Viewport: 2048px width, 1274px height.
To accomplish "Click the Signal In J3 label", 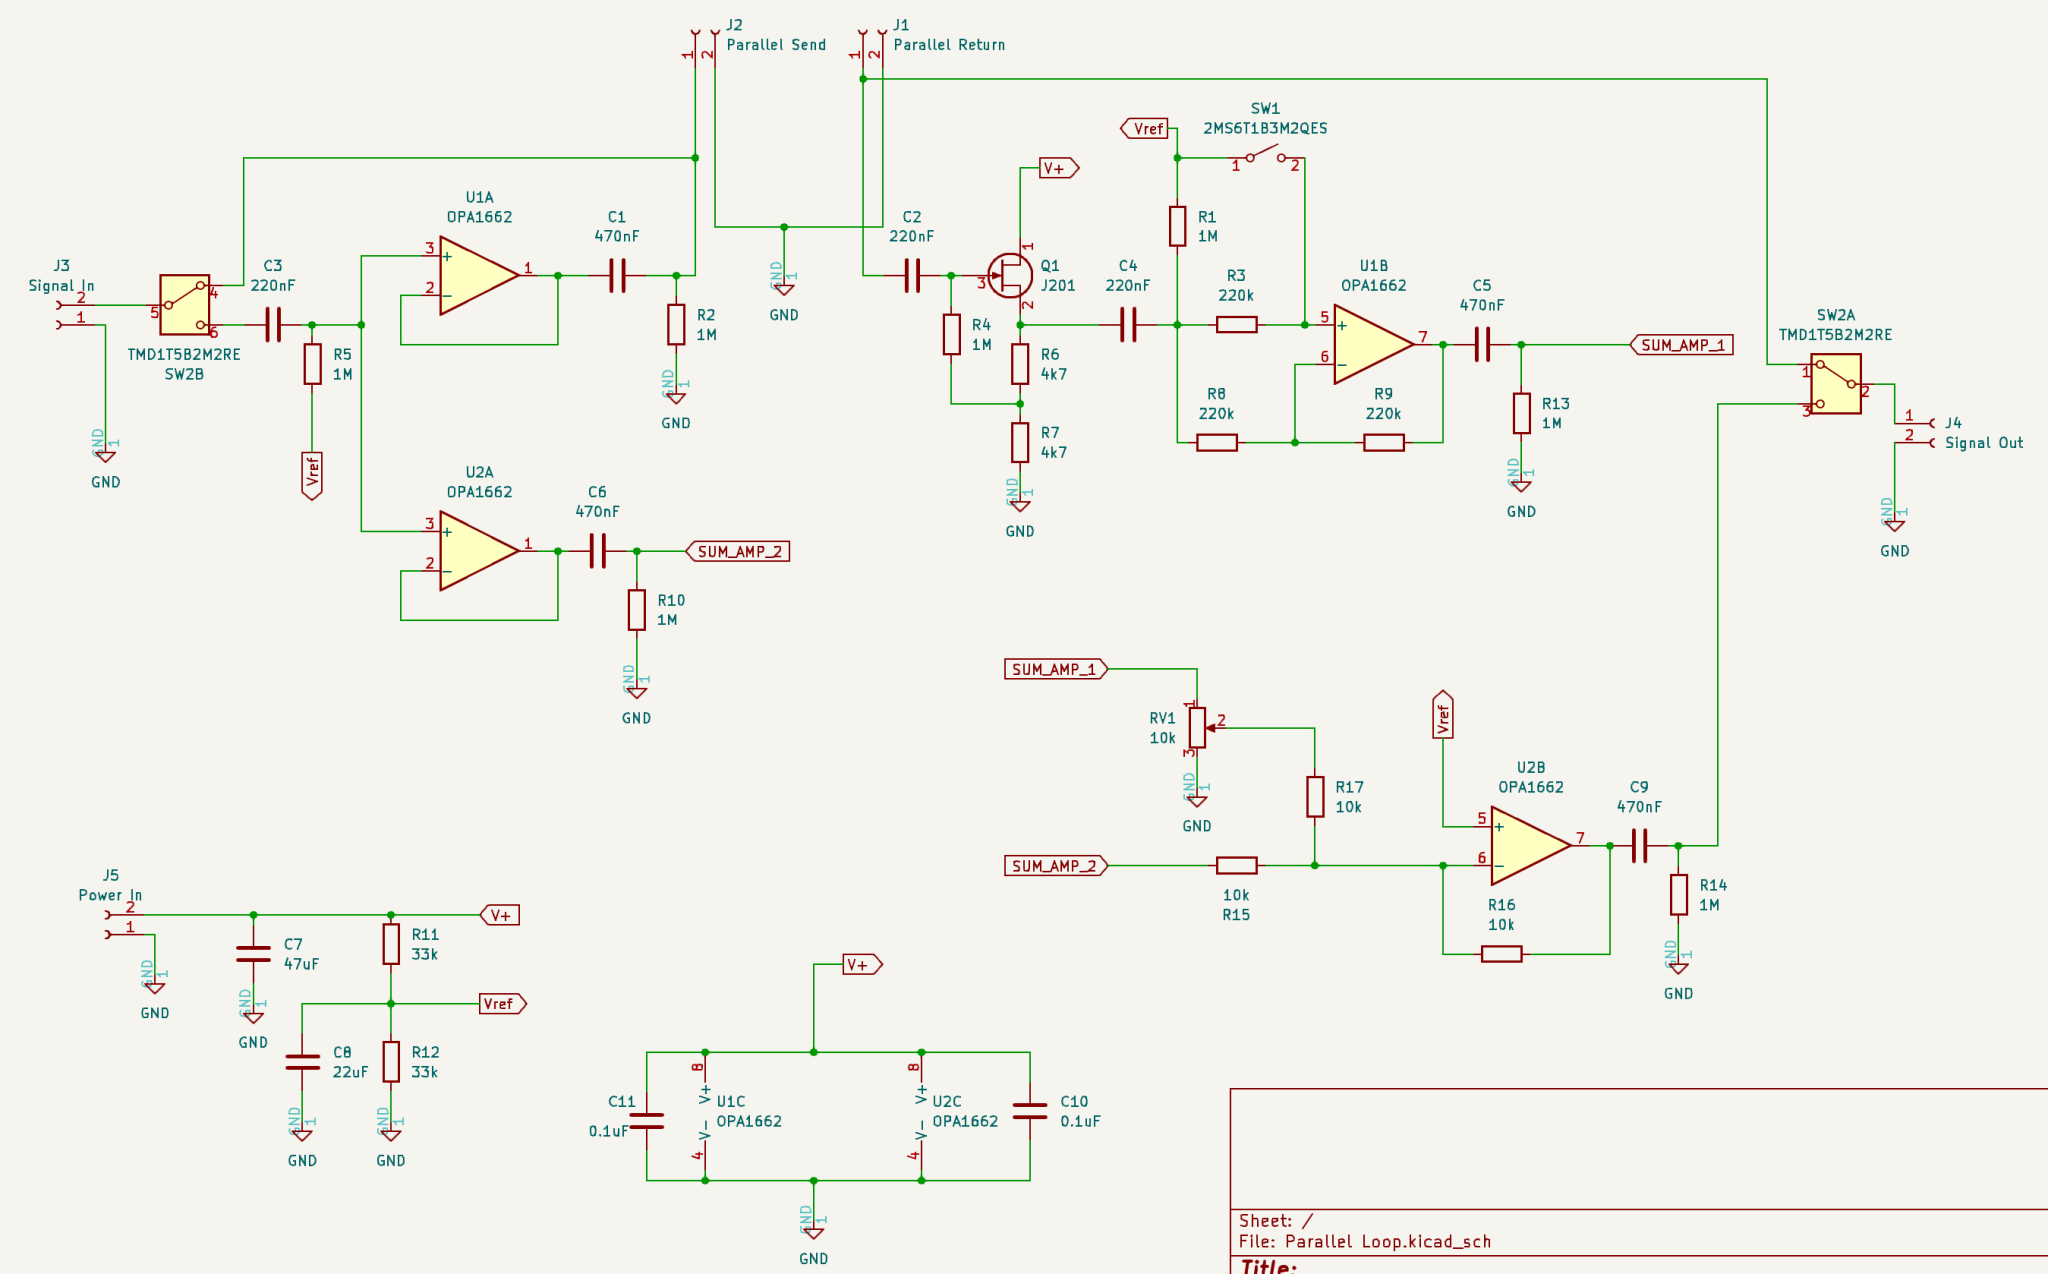I will coord(61,286).
